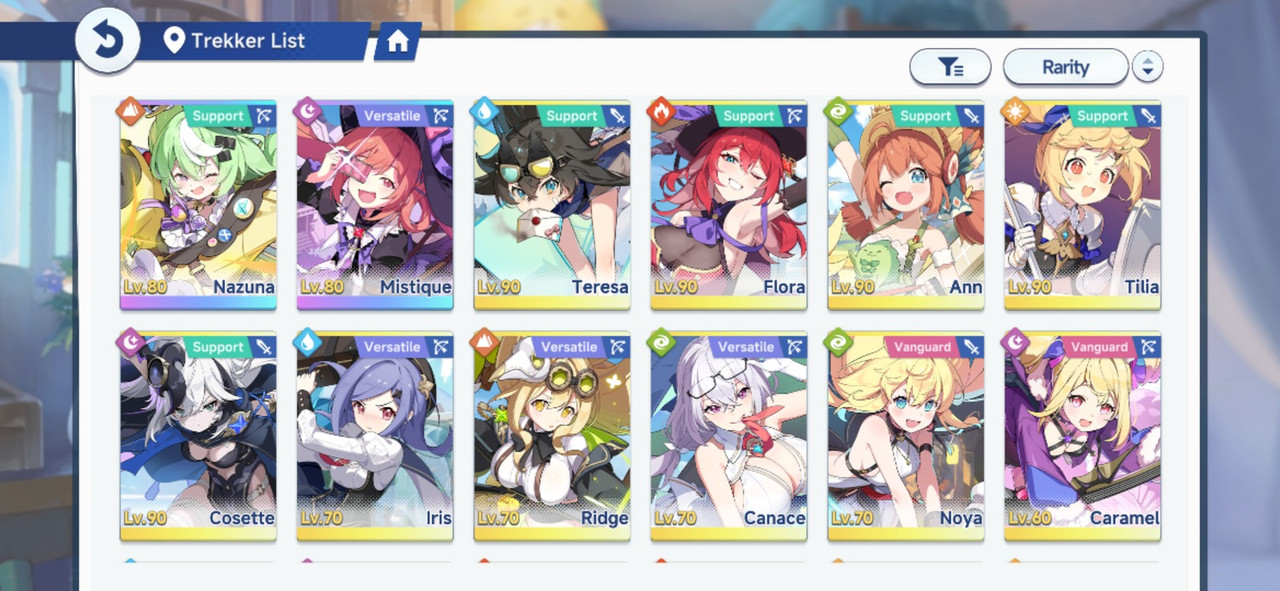Click the back arrow button
Image resolution: width=1280 pixels, height=591 pixels.
(x=107, y=42)
